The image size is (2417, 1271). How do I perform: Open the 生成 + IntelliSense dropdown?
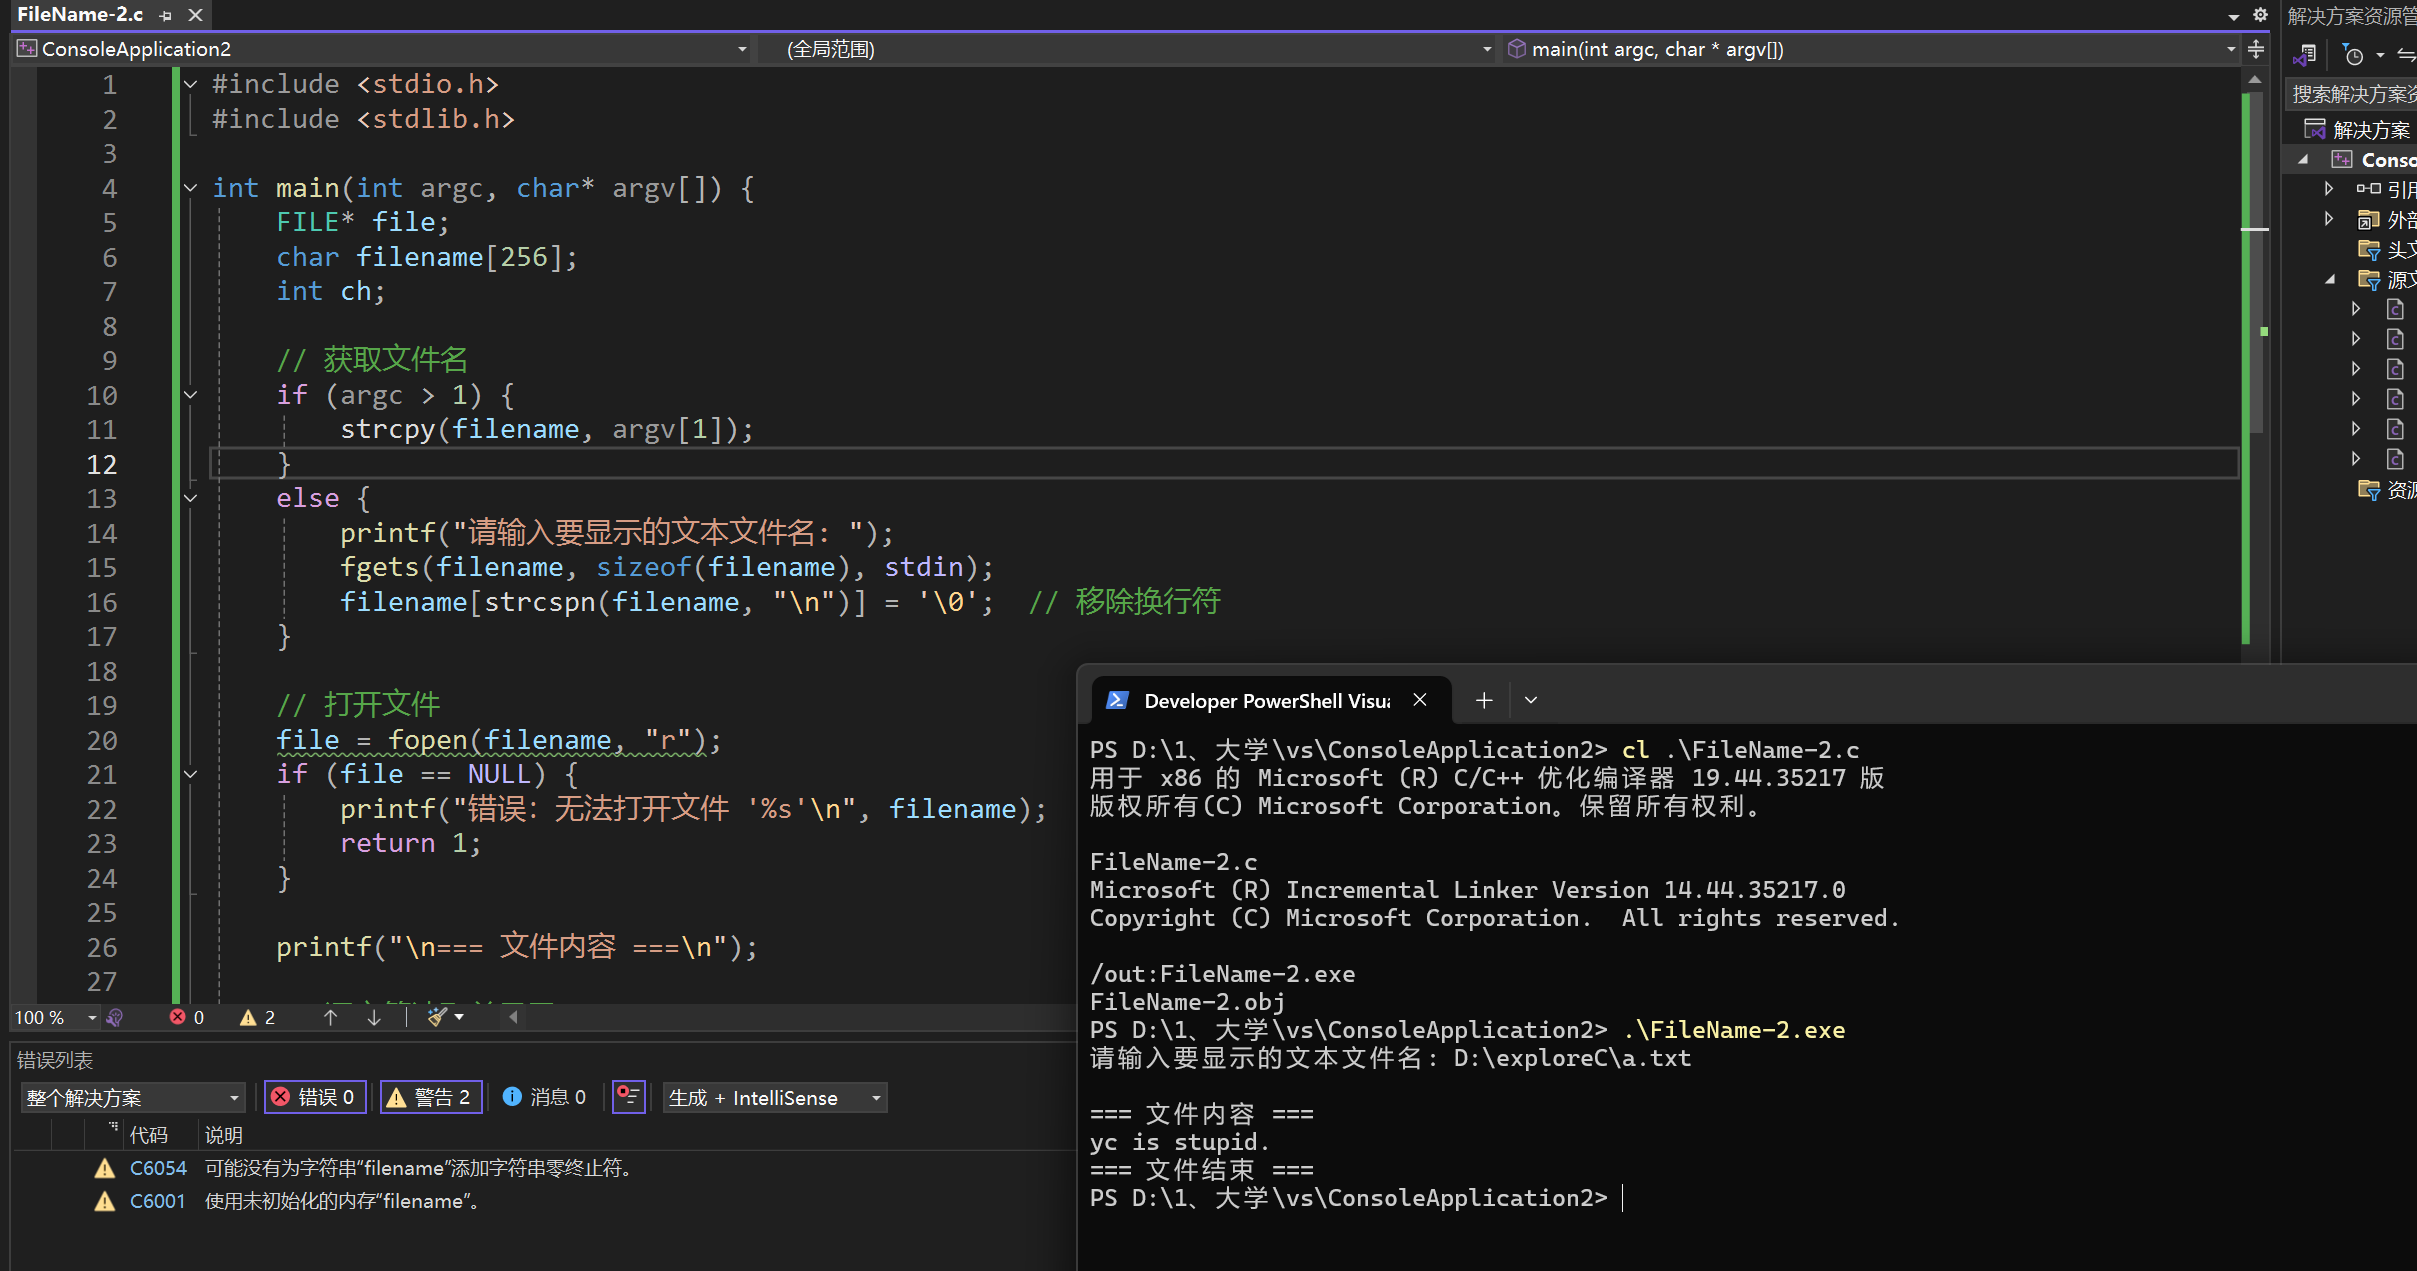(775, 1098)
